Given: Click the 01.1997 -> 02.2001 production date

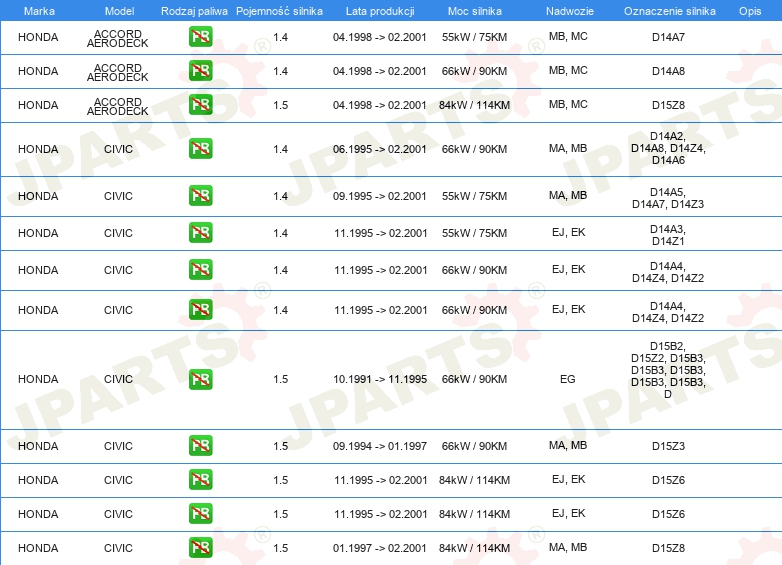Looking at the screenshot, I should (380, 548).
